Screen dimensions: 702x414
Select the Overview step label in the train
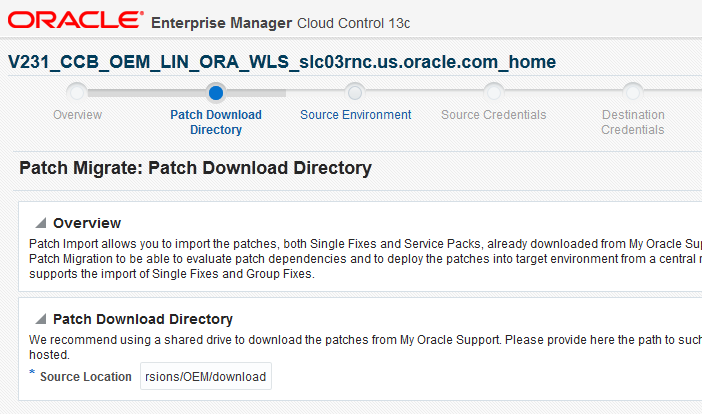[77, 115]
